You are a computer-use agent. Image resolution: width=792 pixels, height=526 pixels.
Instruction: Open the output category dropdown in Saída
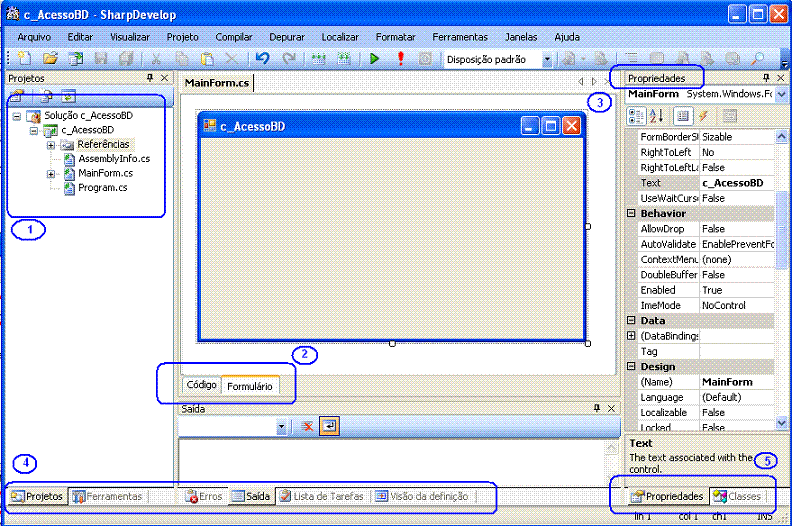coord(281,427)
